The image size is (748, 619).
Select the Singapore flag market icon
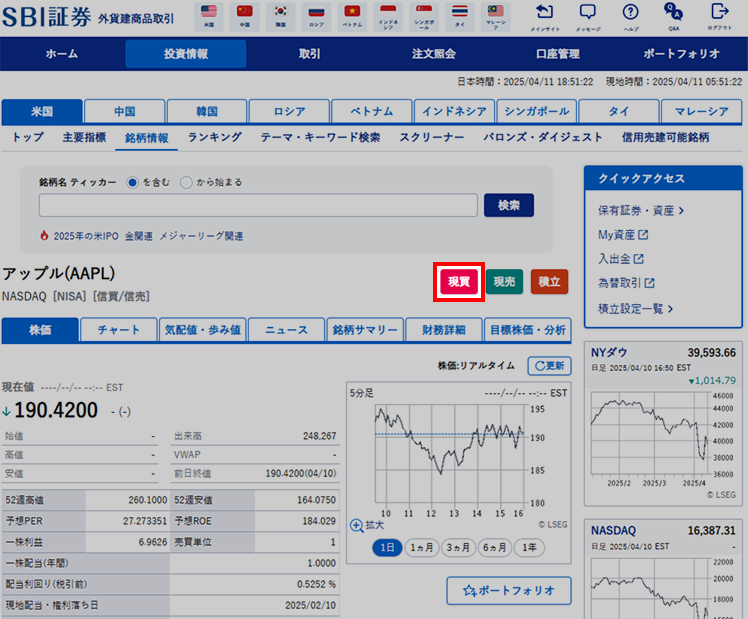[x=424, y=16]
